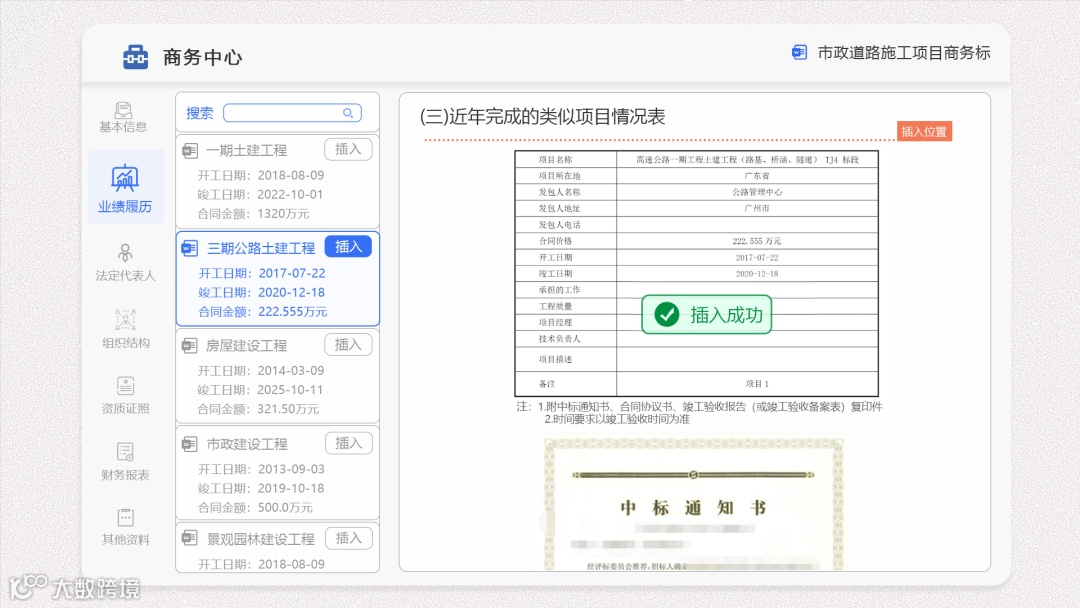Open the 法定代表人 person icon
Image resolution: width=1080 pixels, height=608 pixels.
coord(125,253)
